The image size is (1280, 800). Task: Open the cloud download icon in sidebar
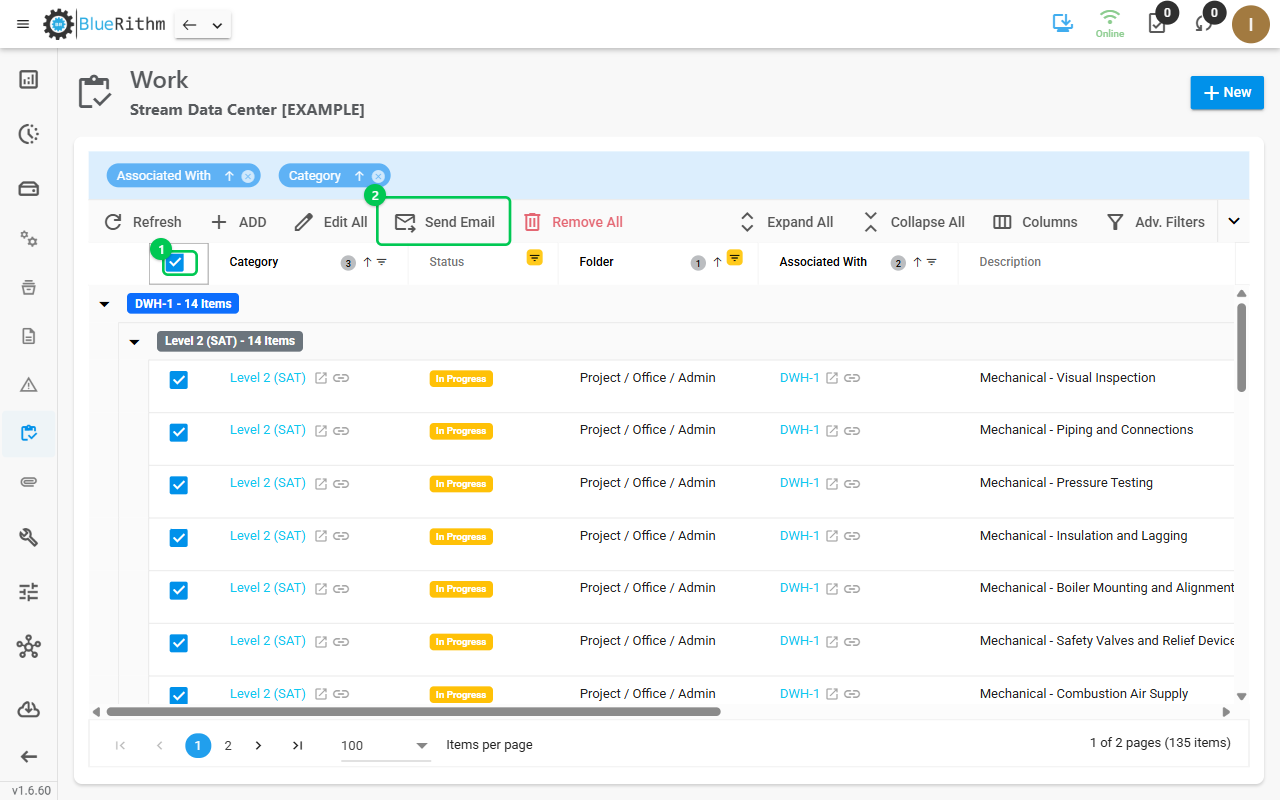[x=29, y=709]
